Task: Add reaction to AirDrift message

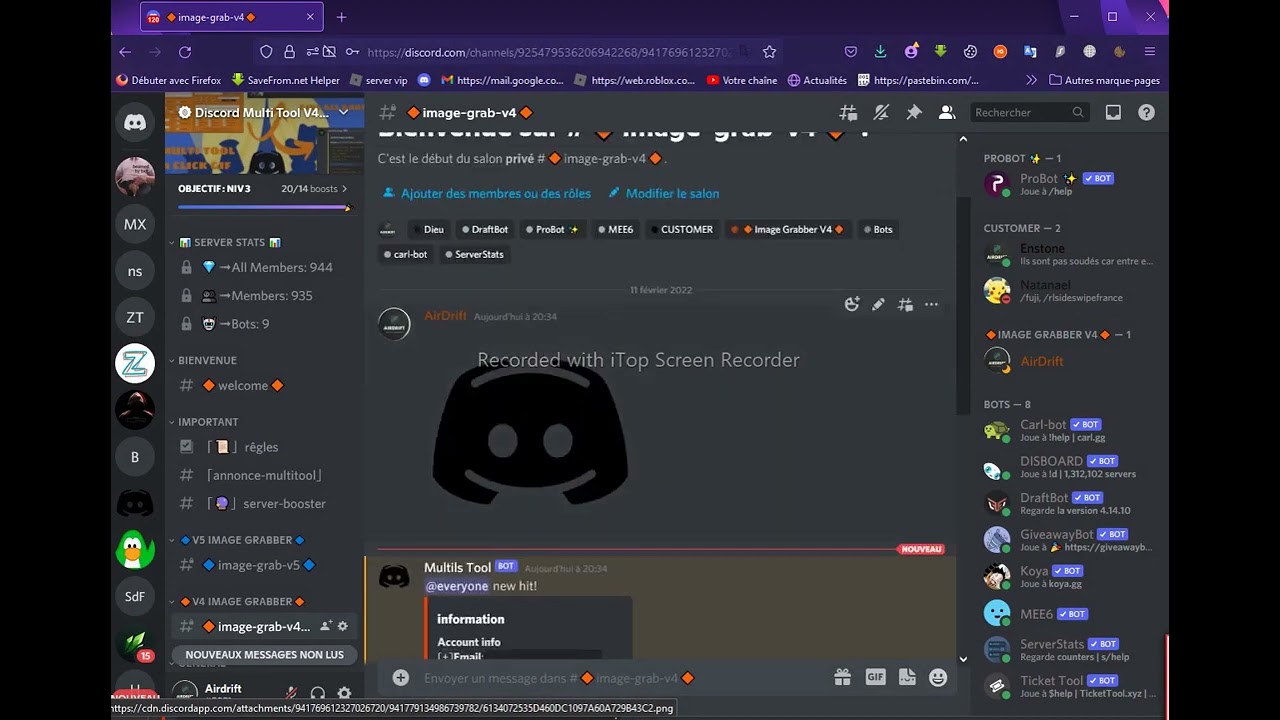Action: click(852, 305)
